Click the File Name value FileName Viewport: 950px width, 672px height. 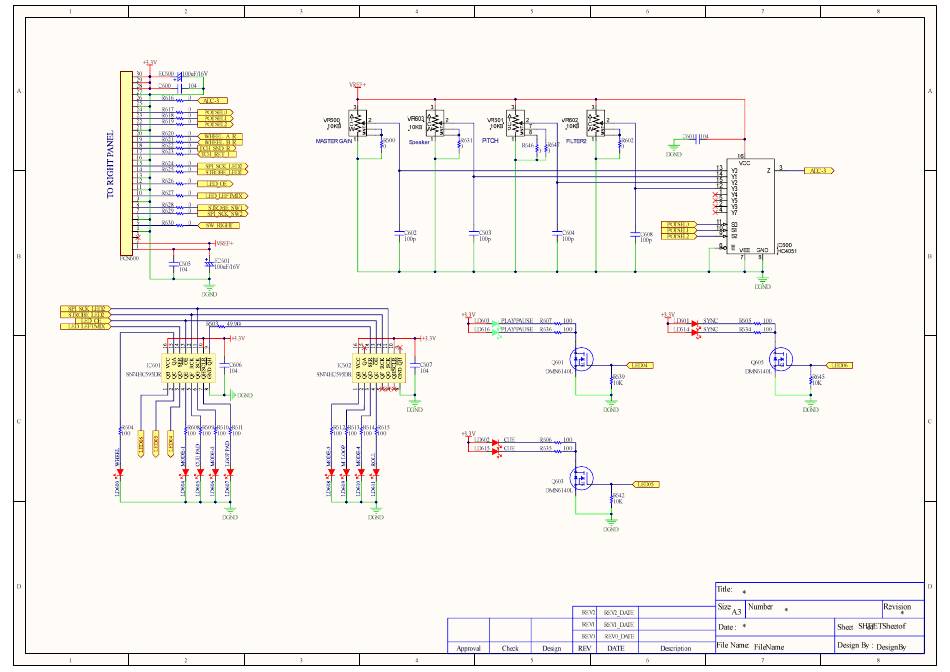click(x=769, y=647)
